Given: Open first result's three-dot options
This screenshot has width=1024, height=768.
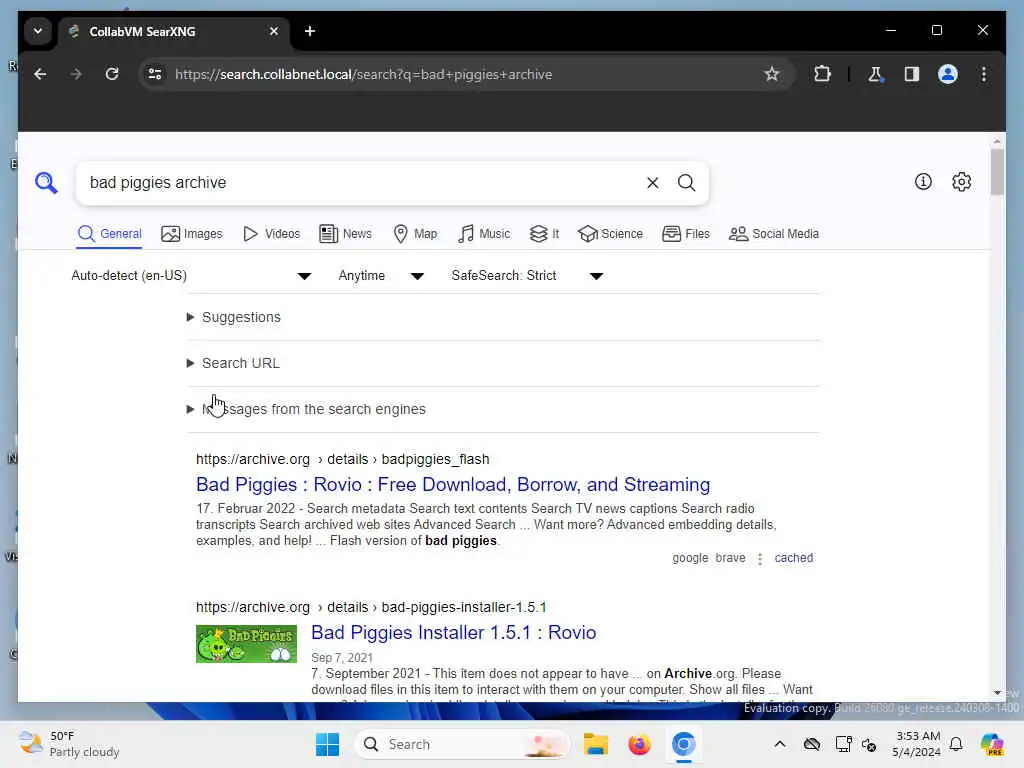Looking at the screenshot, I should [760, 559].
